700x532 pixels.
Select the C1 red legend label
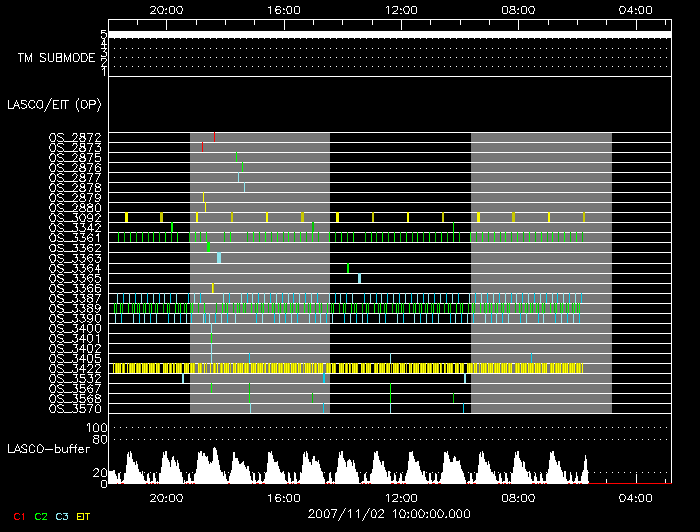coord(19,516)
